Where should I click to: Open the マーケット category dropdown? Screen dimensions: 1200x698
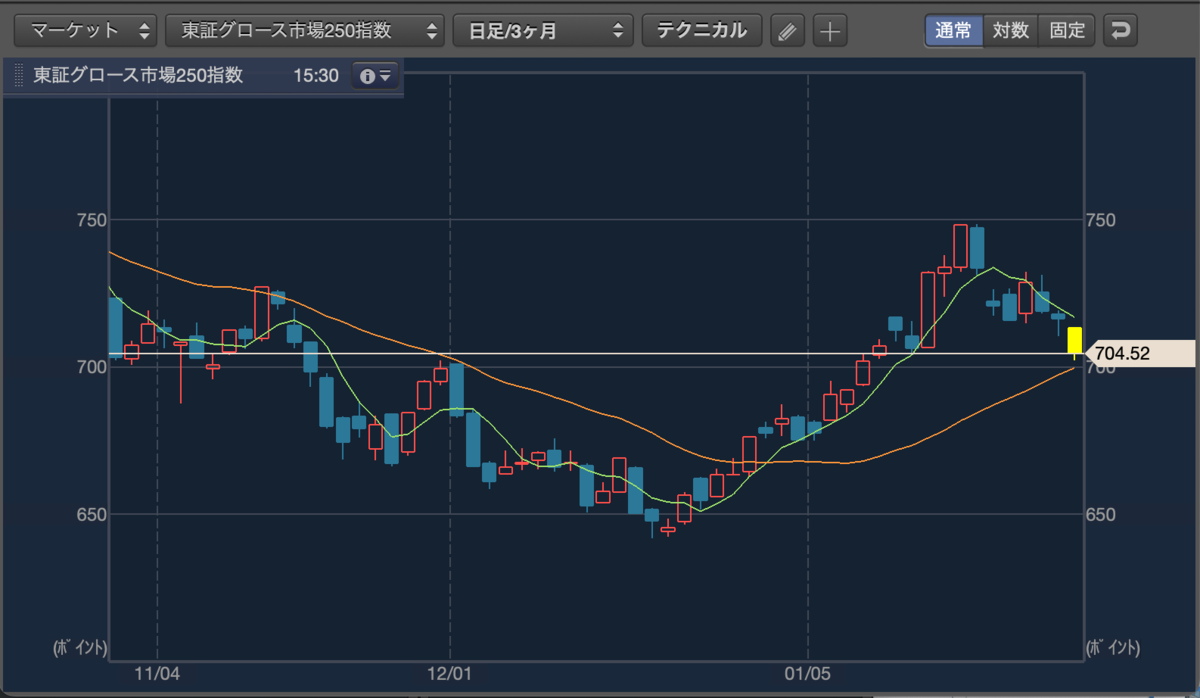point(87,30)
